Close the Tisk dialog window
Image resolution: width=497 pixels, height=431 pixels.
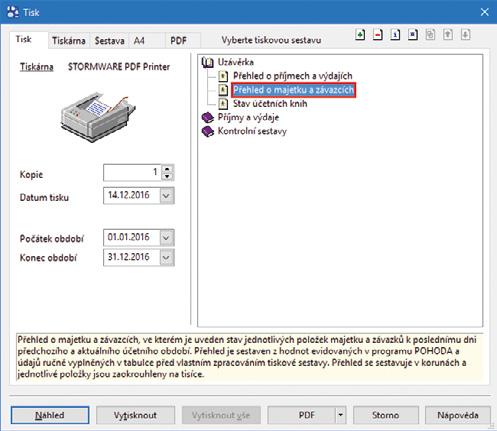point(484,12)
